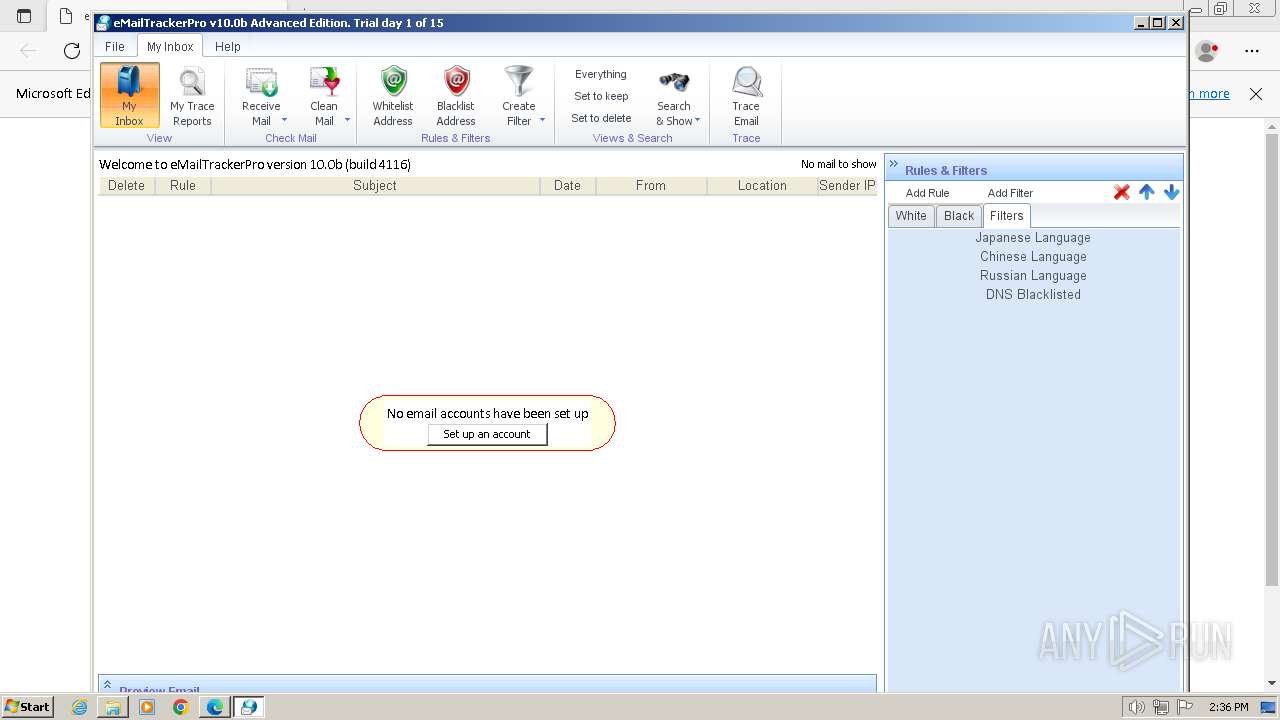
Task: Expand Search & Show dropdown arrow
Action: 697,120
